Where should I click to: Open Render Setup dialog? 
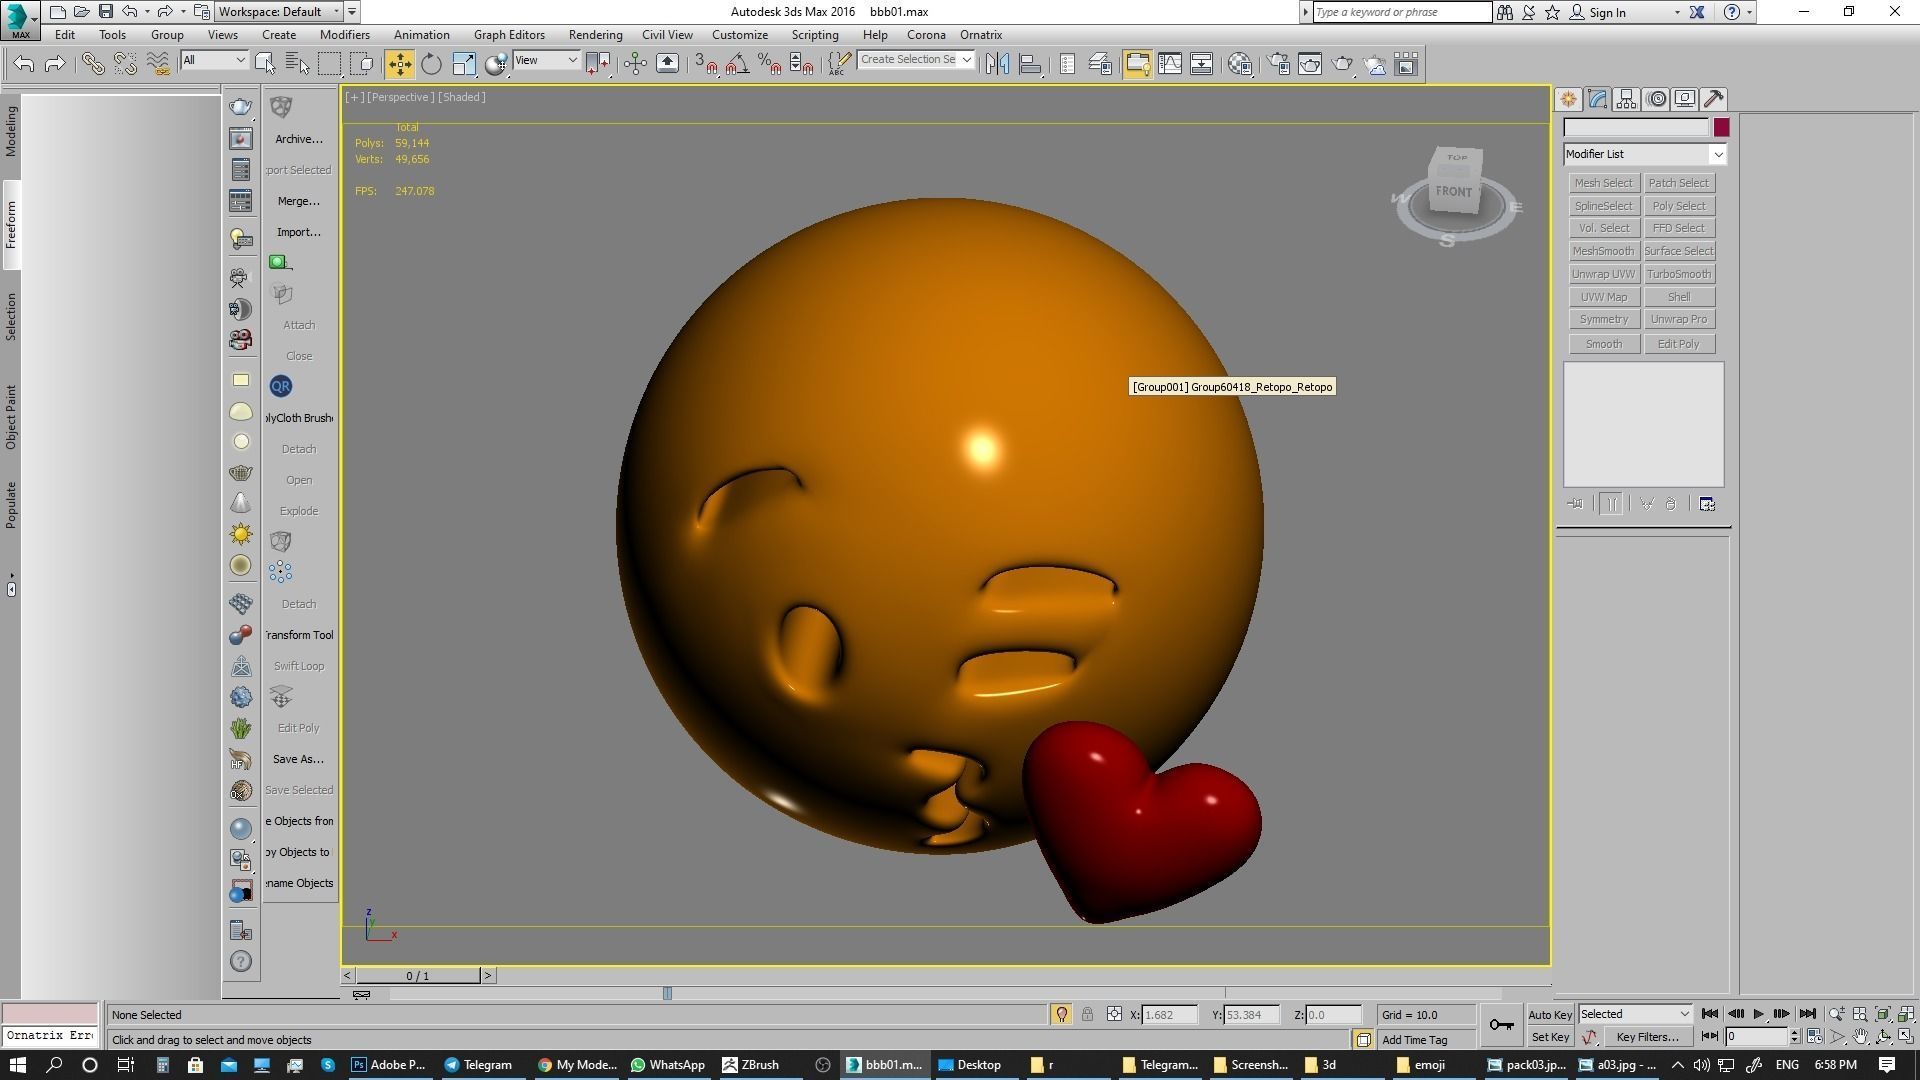coord(1279,64)
